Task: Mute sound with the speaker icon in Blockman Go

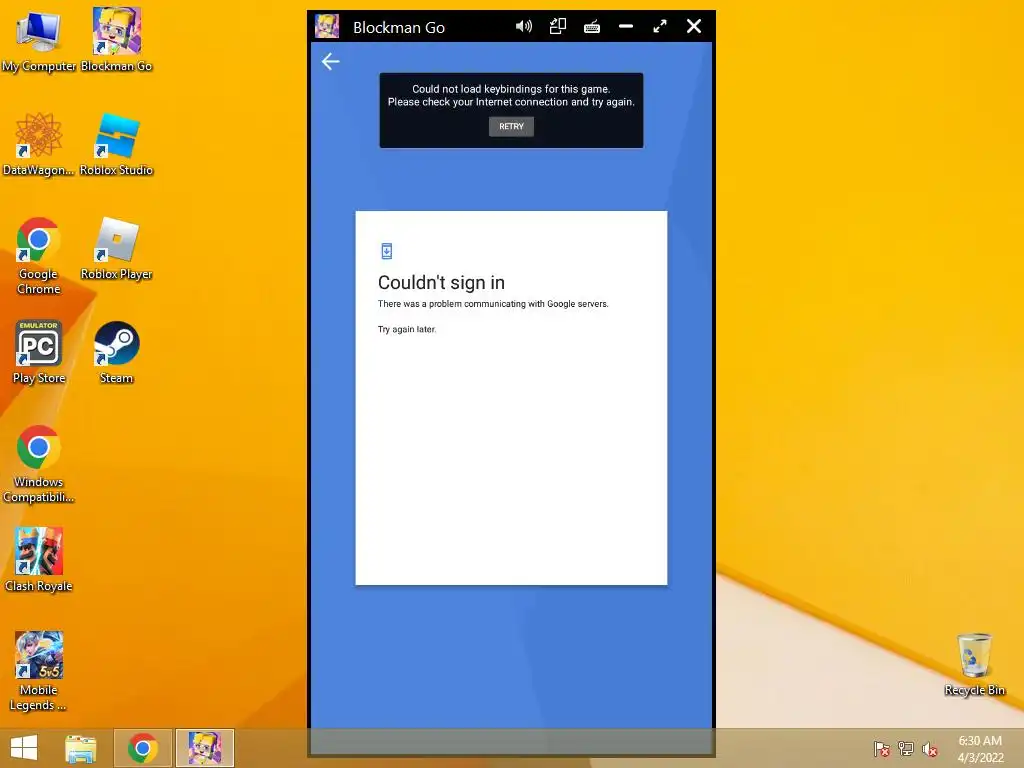Action: 524,27
